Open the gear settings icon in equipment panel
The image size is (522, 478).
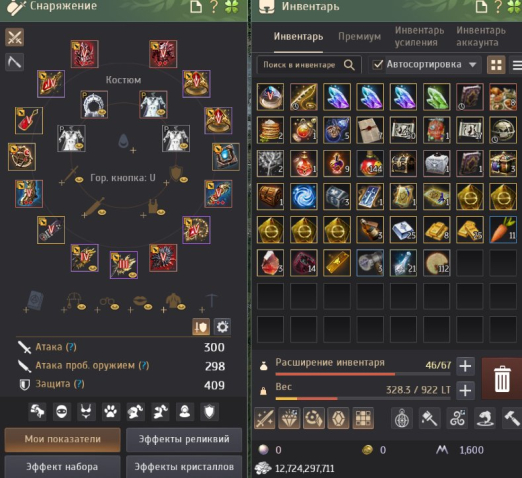(222, 327)
